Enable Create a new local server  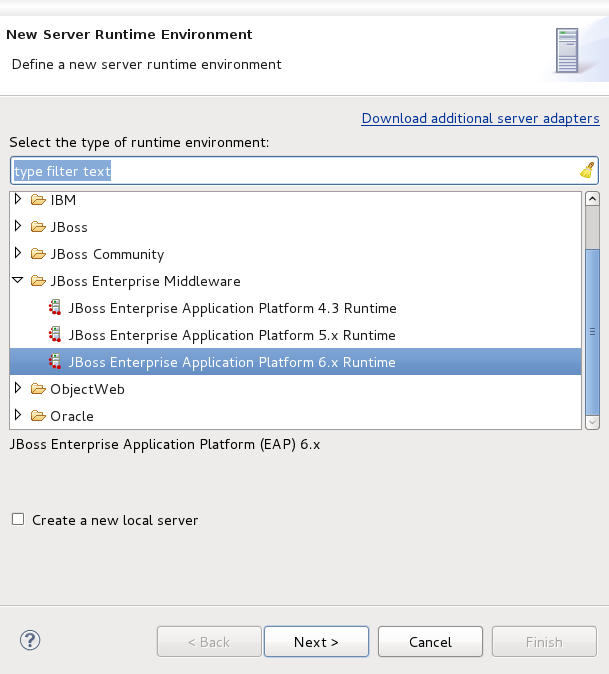tap(18, 520)
